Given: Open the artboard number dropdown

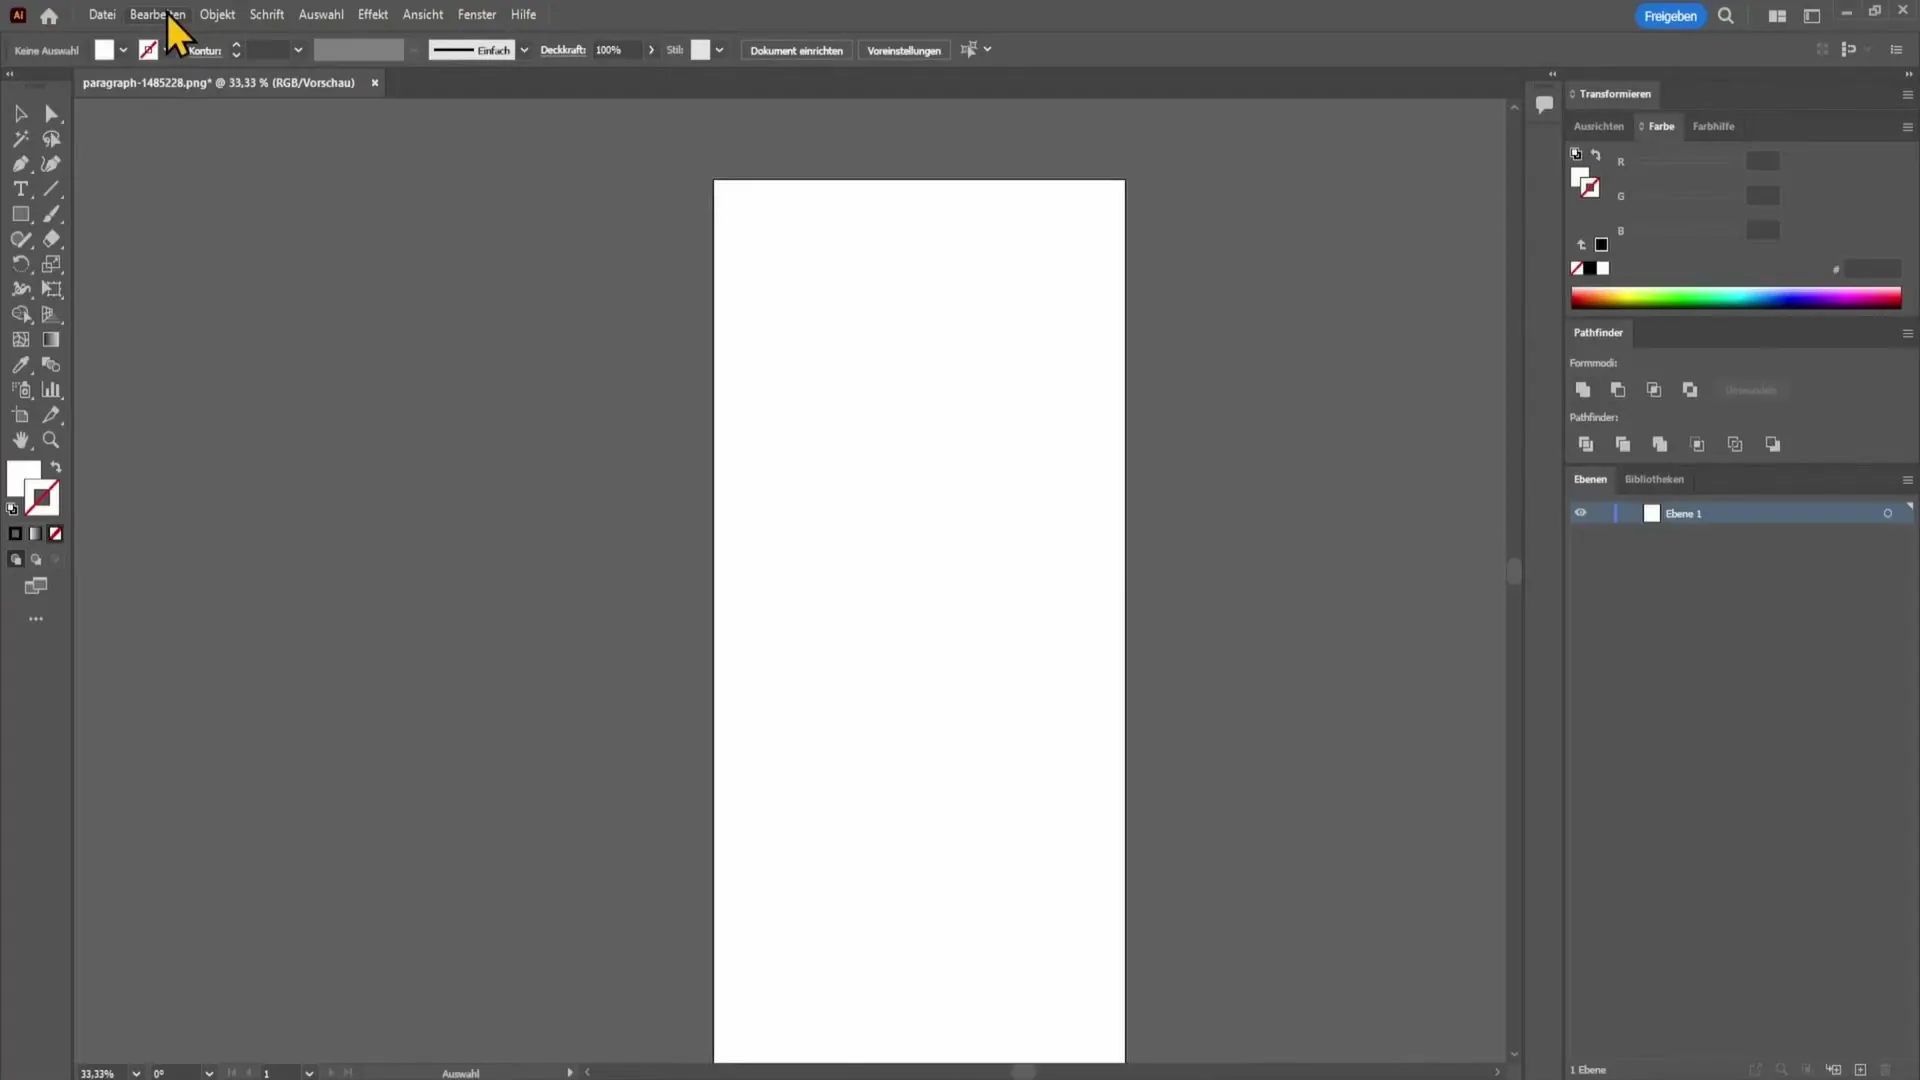Looking at the screenshot, I should pyautogui.click(x=309, y=1073).
